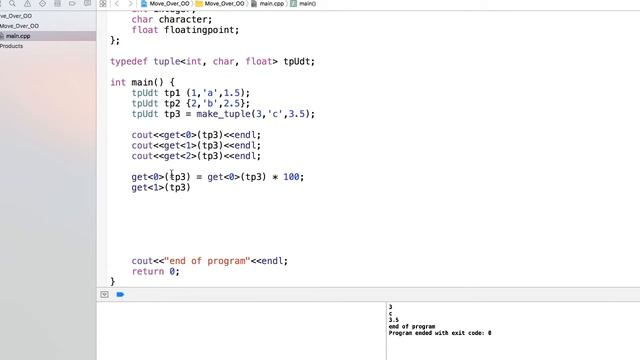Open the related items grid menu
Screen dimensions: 640x360
pos(103,4)
